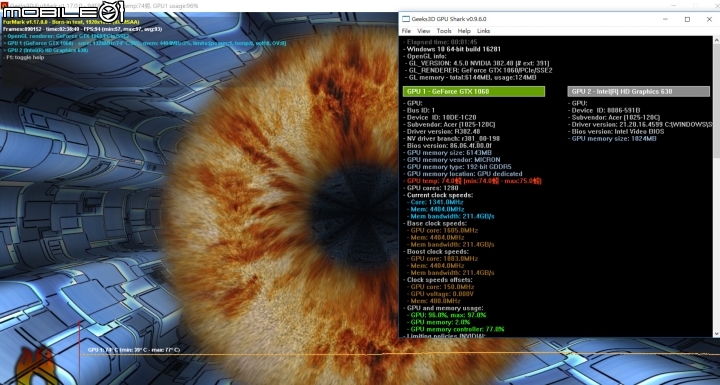The image size is (720, 385).
Task: Click the GPU Shark scrollbar down arrow
Action: pos(716,334)
